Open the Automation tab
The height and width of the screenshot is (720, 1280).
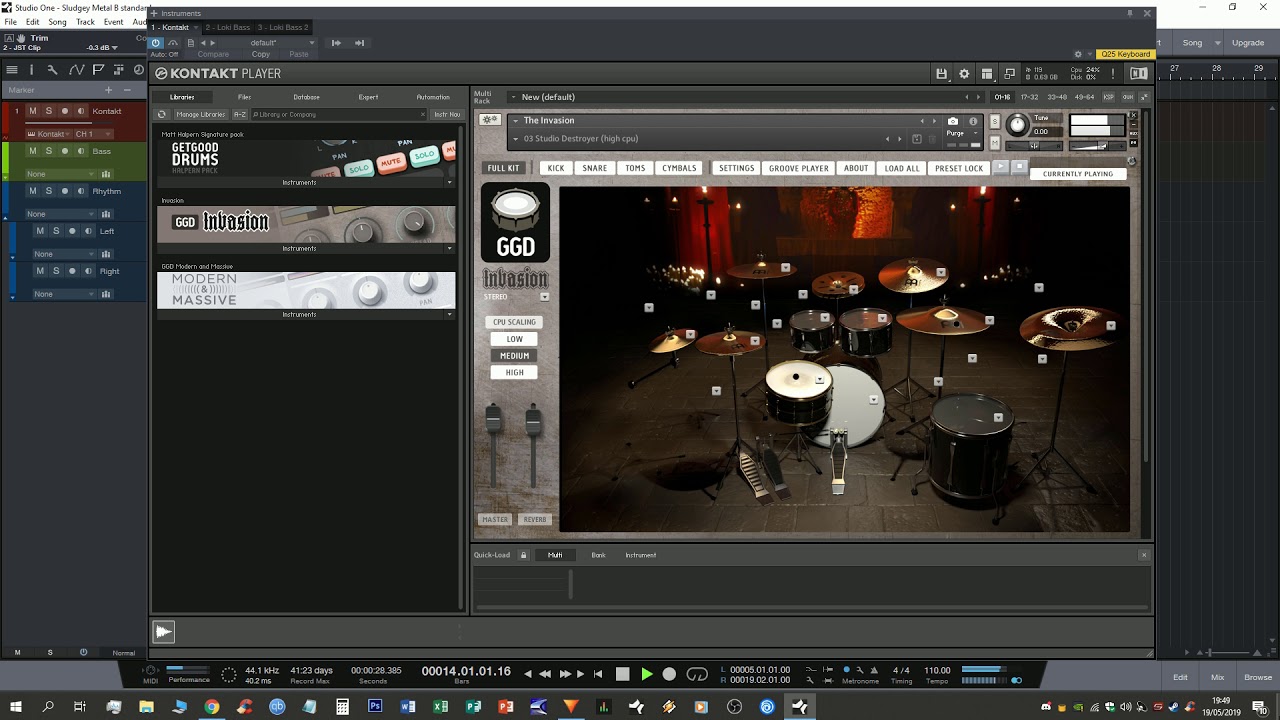coord(433,97)
